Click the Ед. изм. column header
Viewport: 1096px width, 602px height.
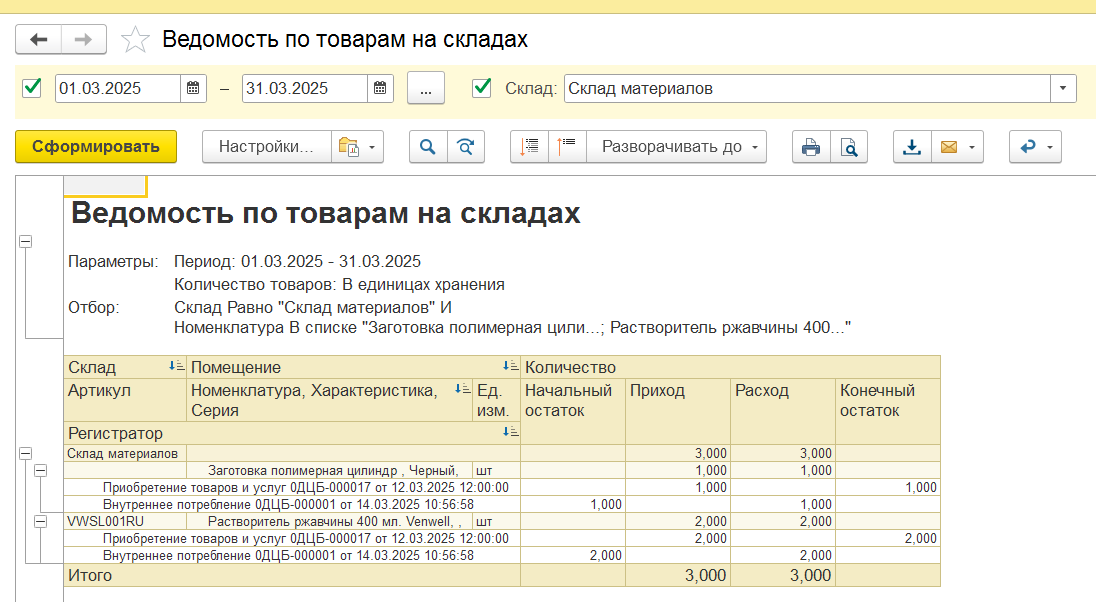496,400
